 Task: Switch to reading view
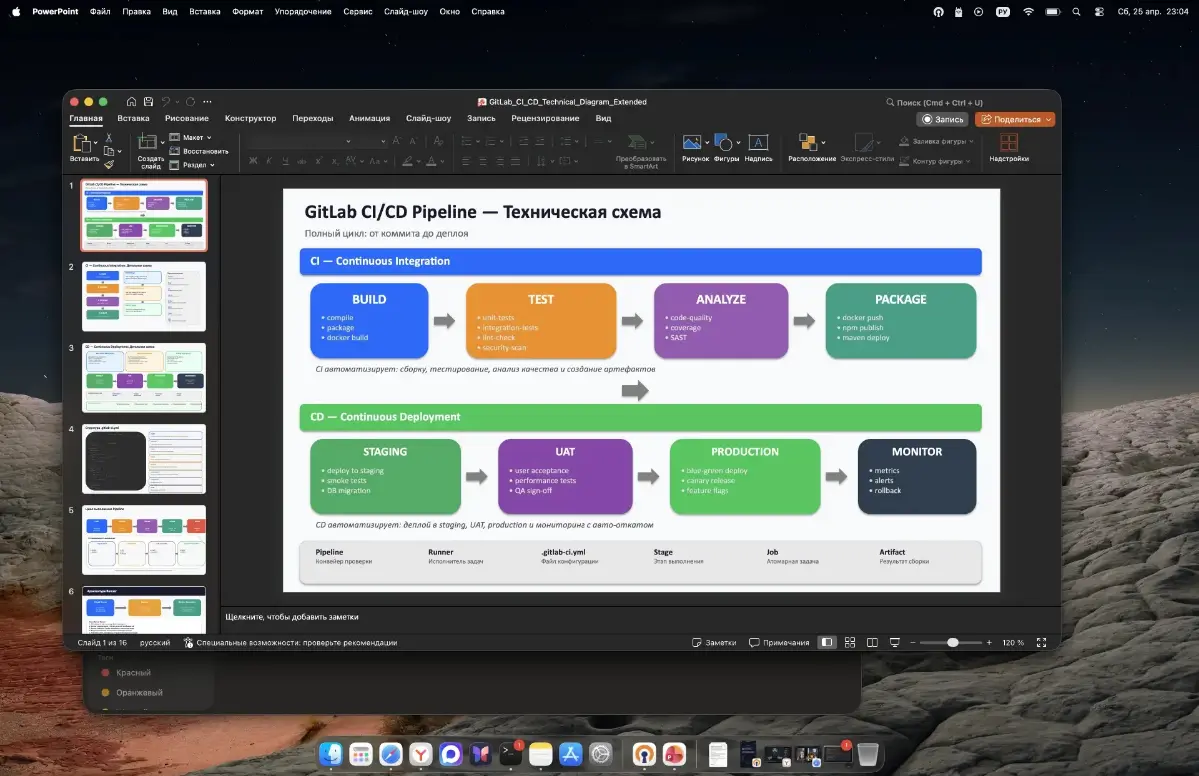tap(872, 643)
